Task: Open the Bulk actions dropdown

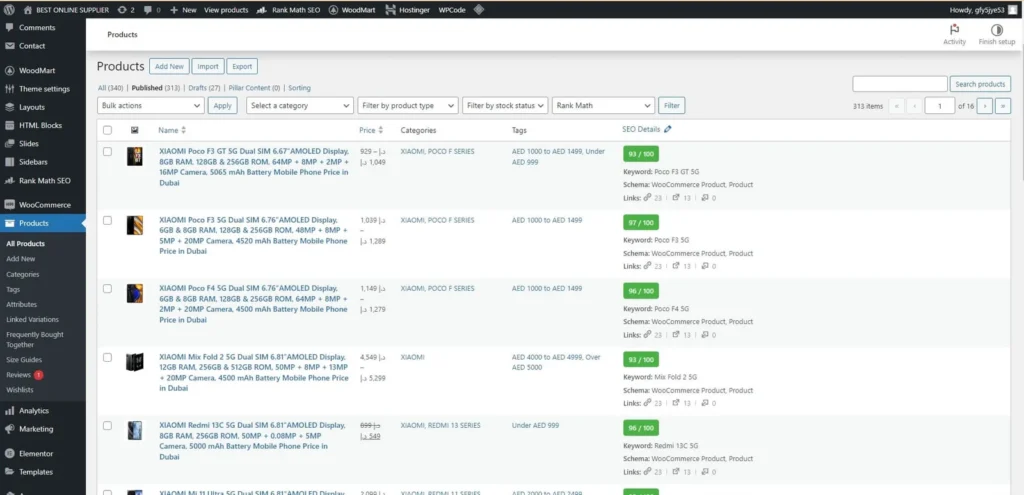Action: (x=151, y=105)
